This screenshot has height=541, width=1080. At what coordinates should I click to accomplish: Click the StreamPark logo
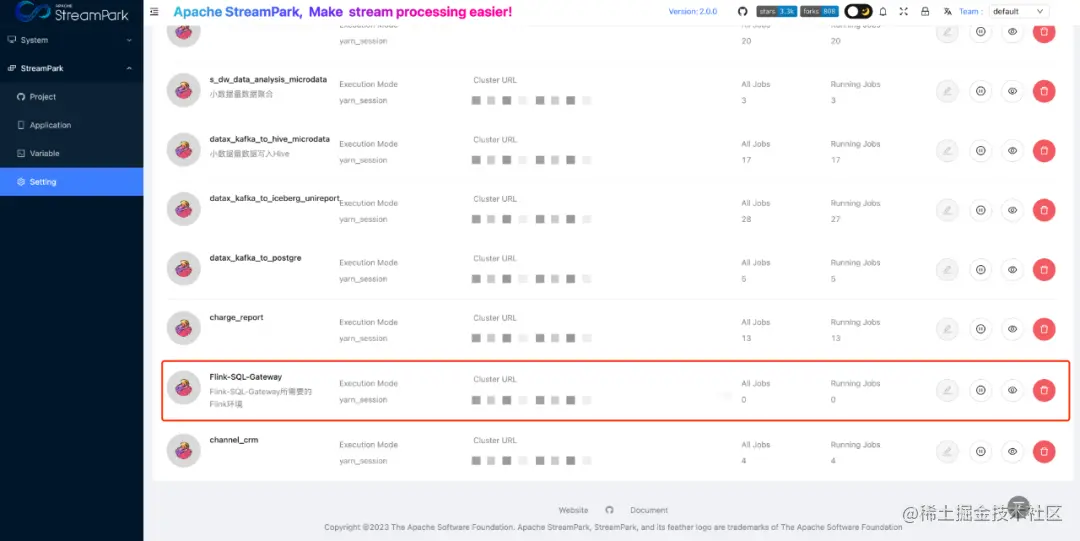pyautogui.click(x=72, y=12)
